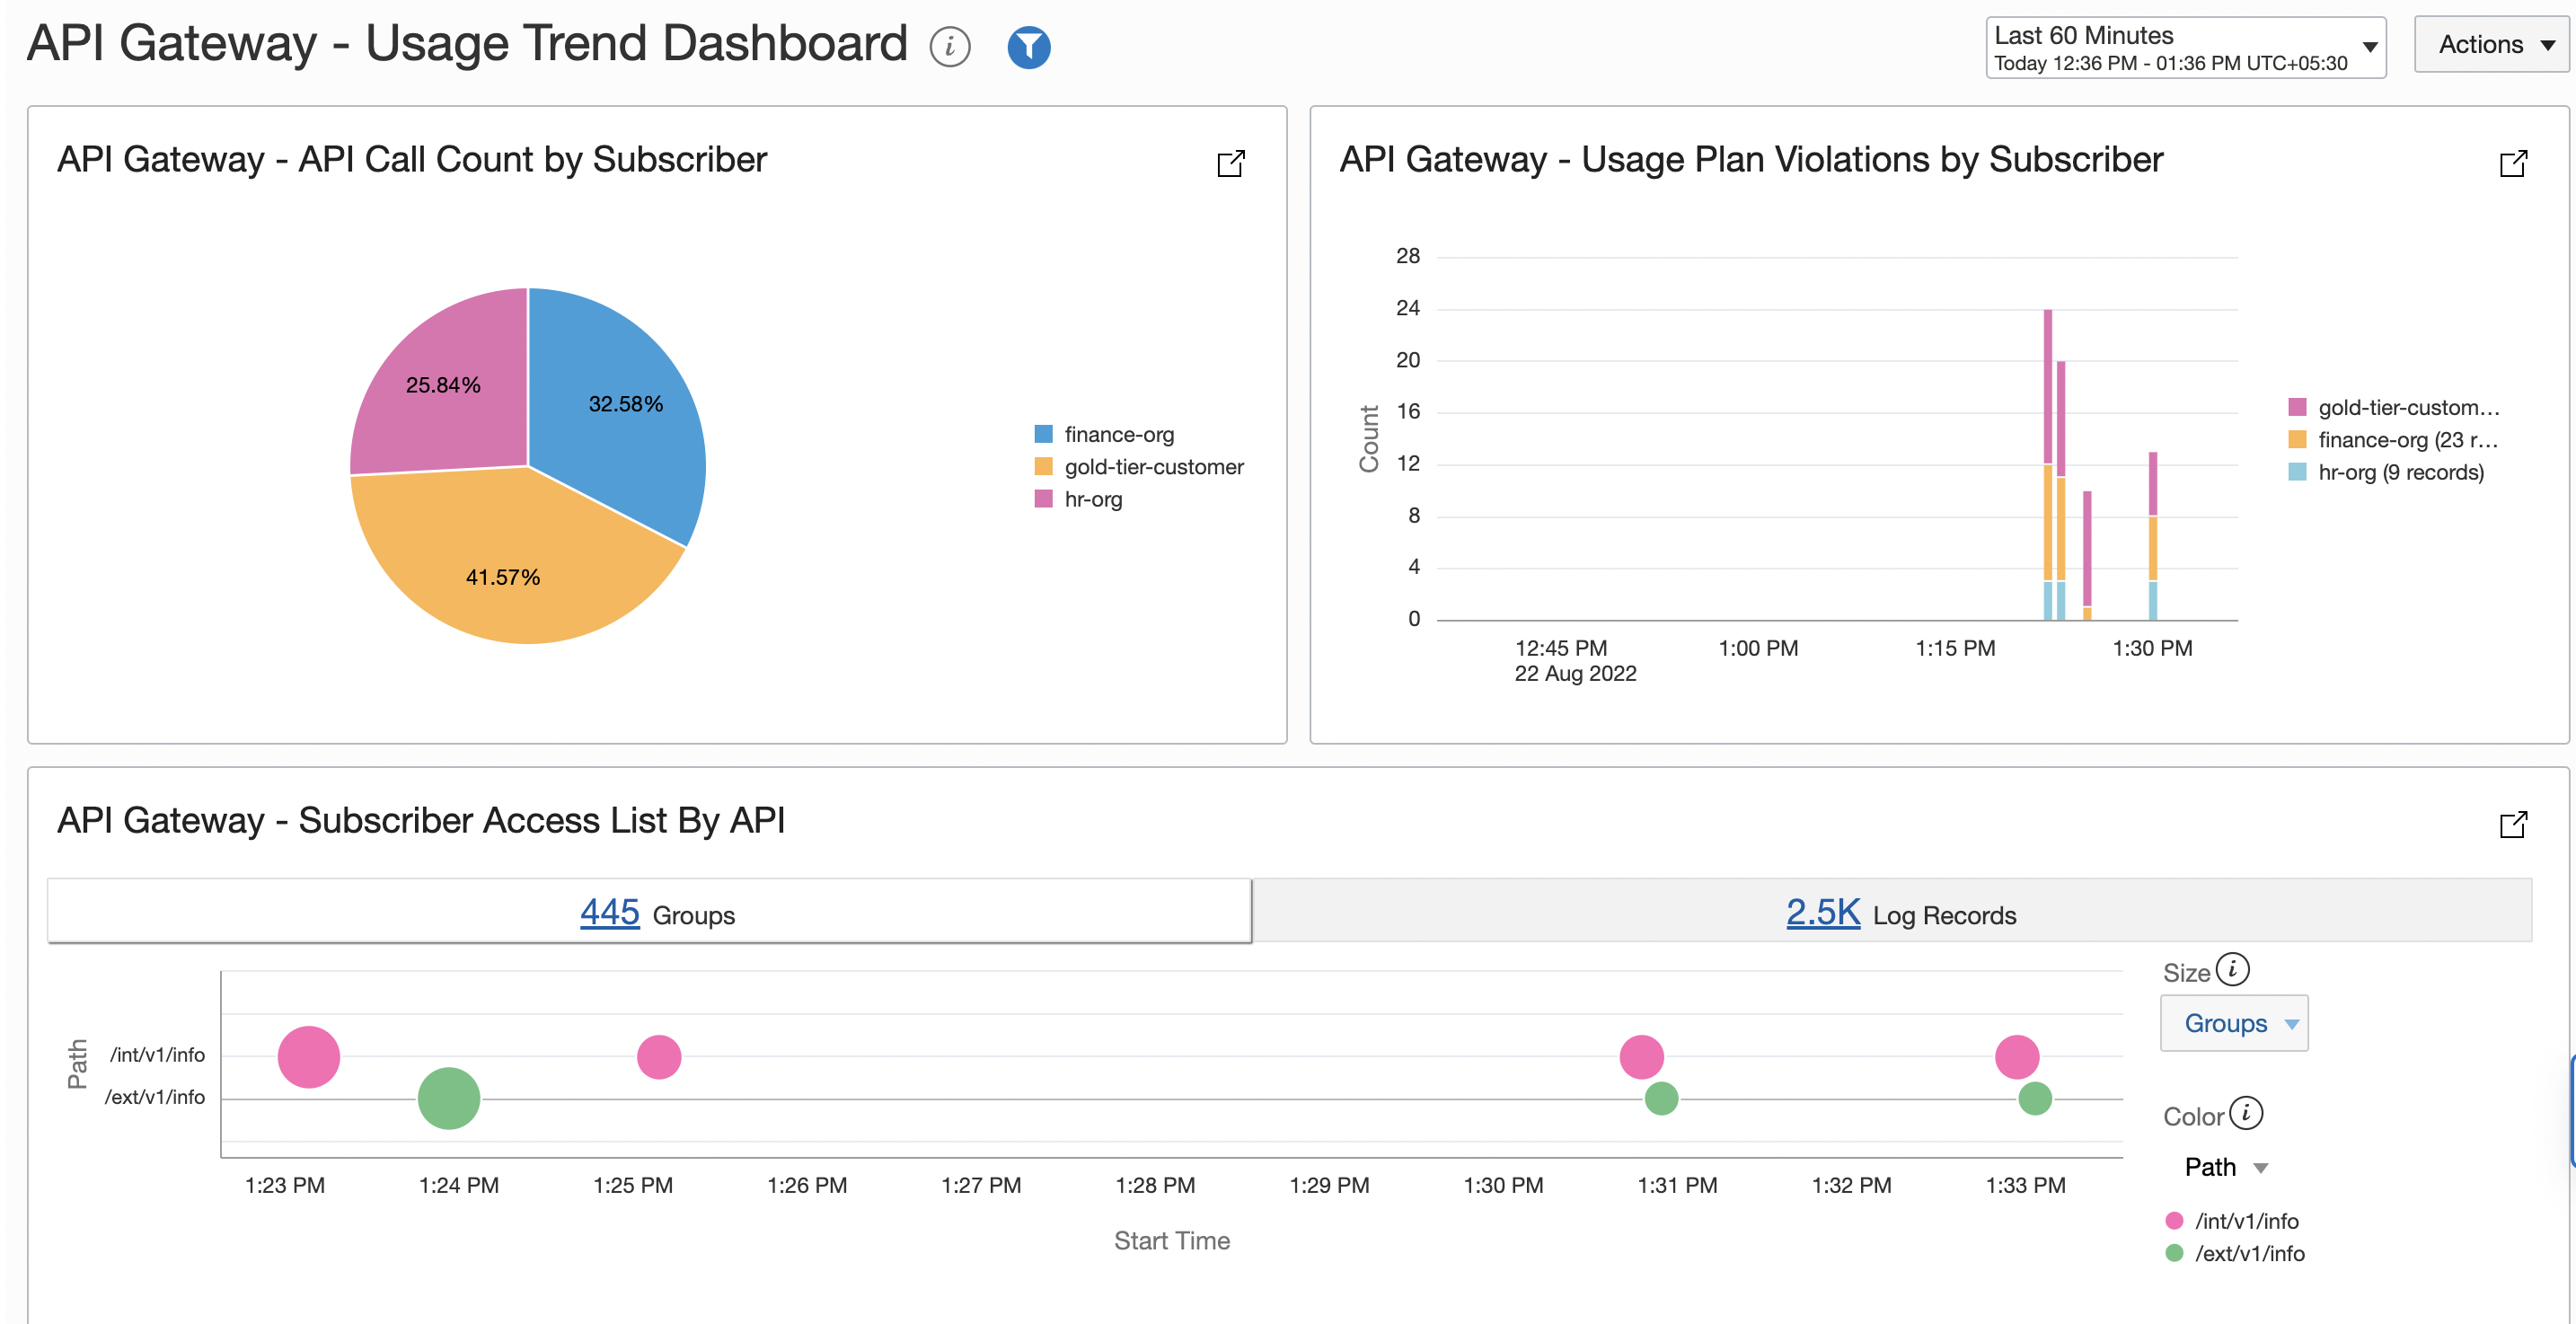Screen dimensions: 2576x1324
Task: Click the dashboard info icon
Action: tap(949, 46)
